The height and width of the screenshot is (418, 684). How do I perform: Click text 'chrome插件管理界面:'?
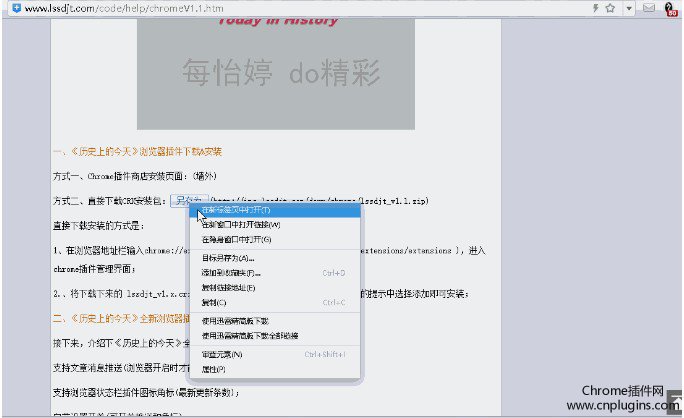pyautogui.click(x=94, y=269)
